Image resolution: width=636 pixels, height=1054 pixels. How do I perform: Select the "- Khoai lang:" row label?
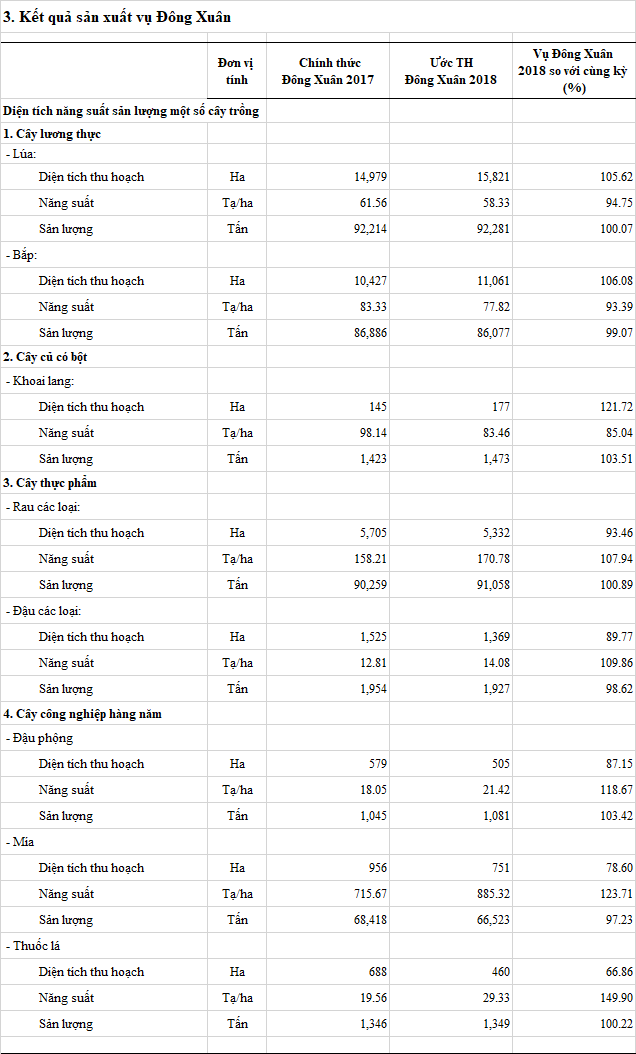click(40, 381)
